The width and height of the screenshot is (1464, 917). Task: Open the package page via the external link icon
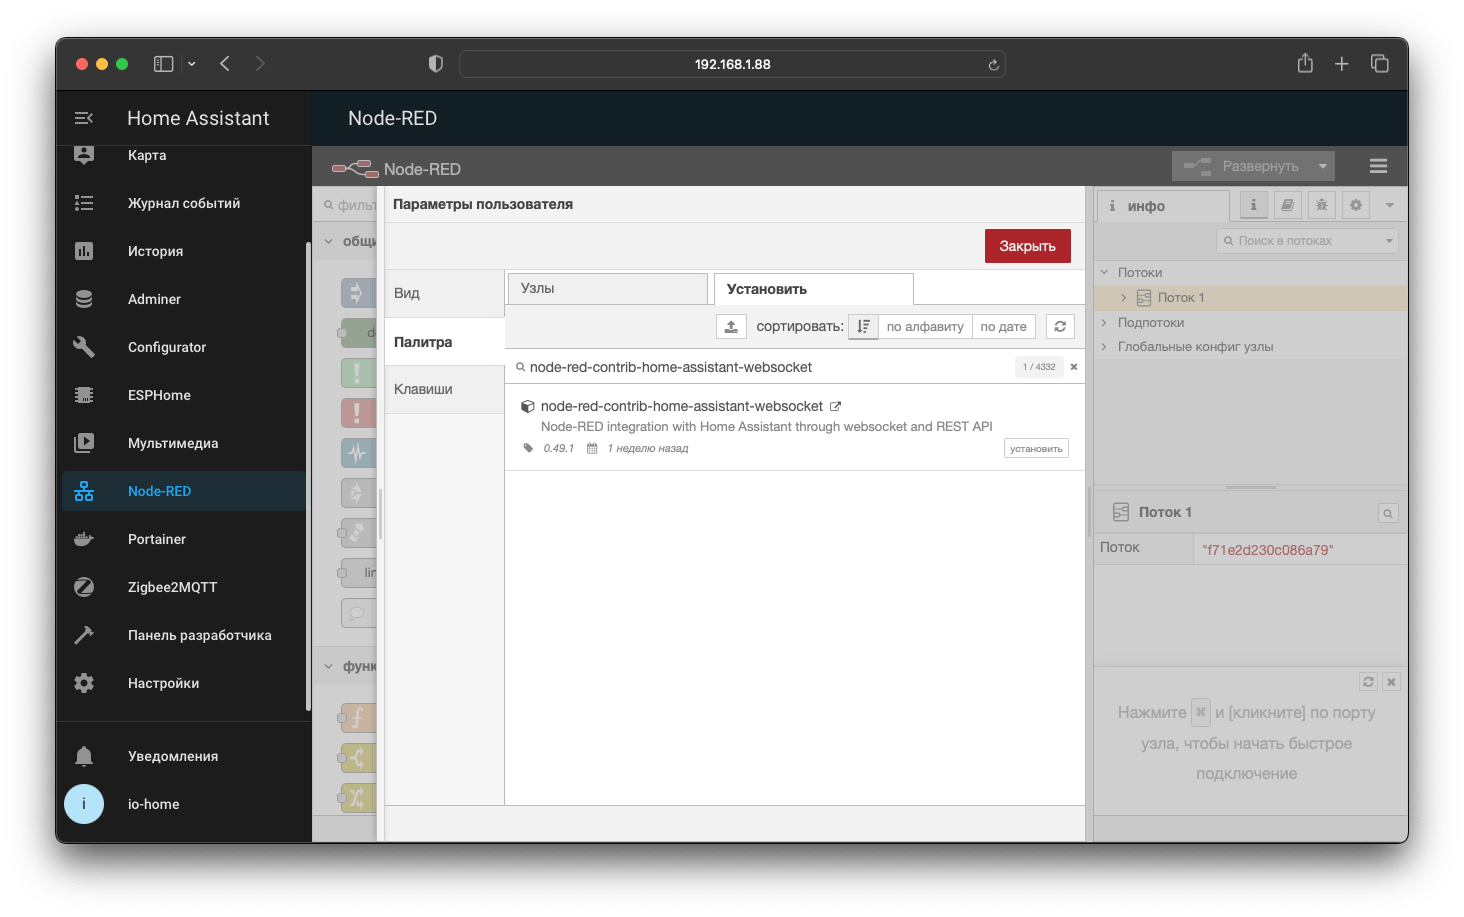[836, 406]
